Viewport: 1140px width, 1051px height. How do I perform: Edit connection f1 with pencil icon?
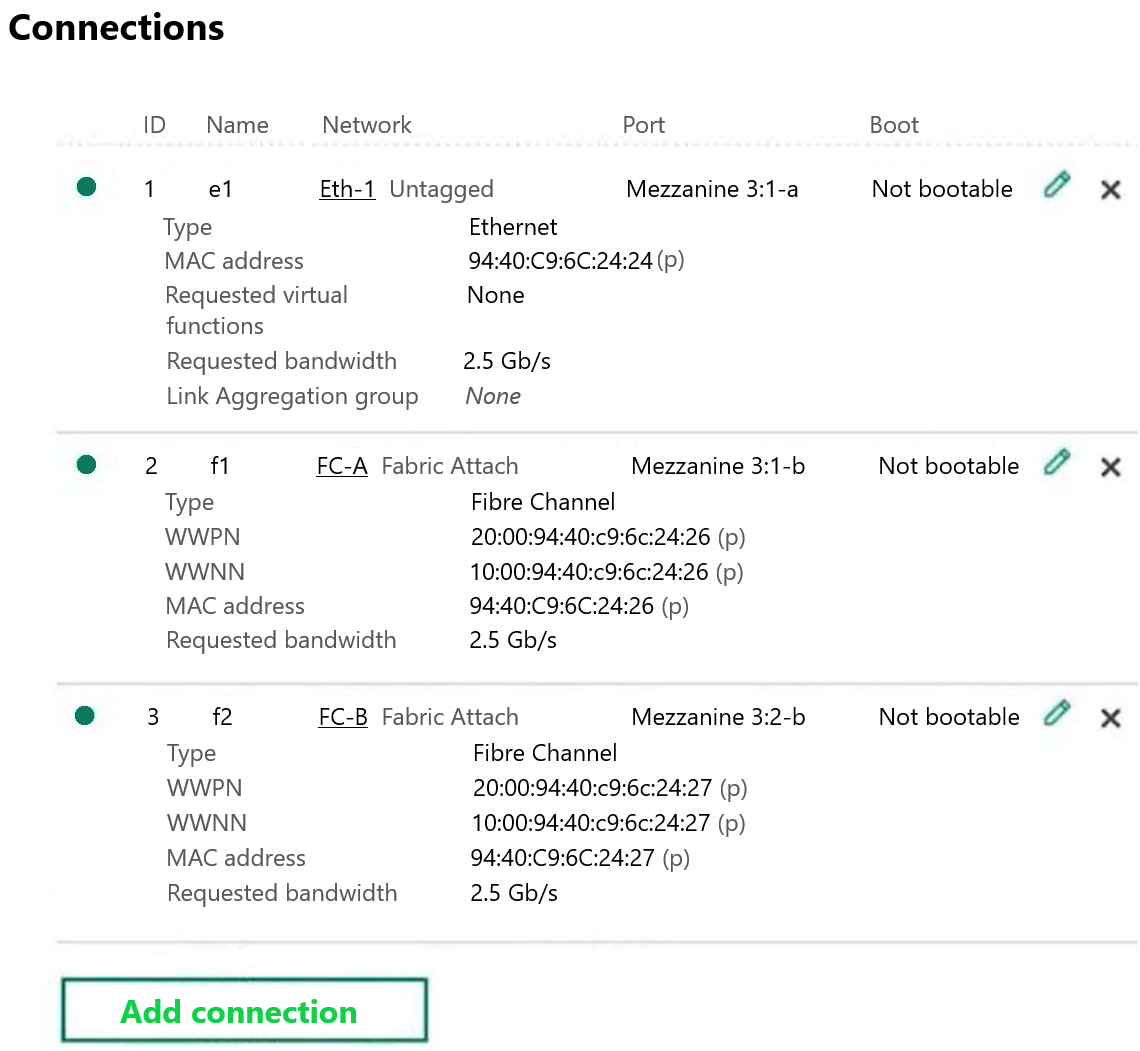(1056, 462)
